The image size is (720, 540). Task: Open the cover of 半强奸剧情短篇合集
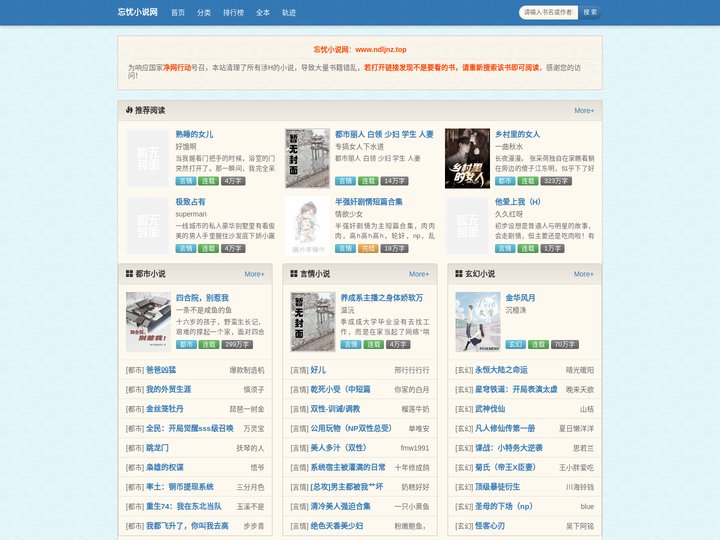(x=307, y=226)
